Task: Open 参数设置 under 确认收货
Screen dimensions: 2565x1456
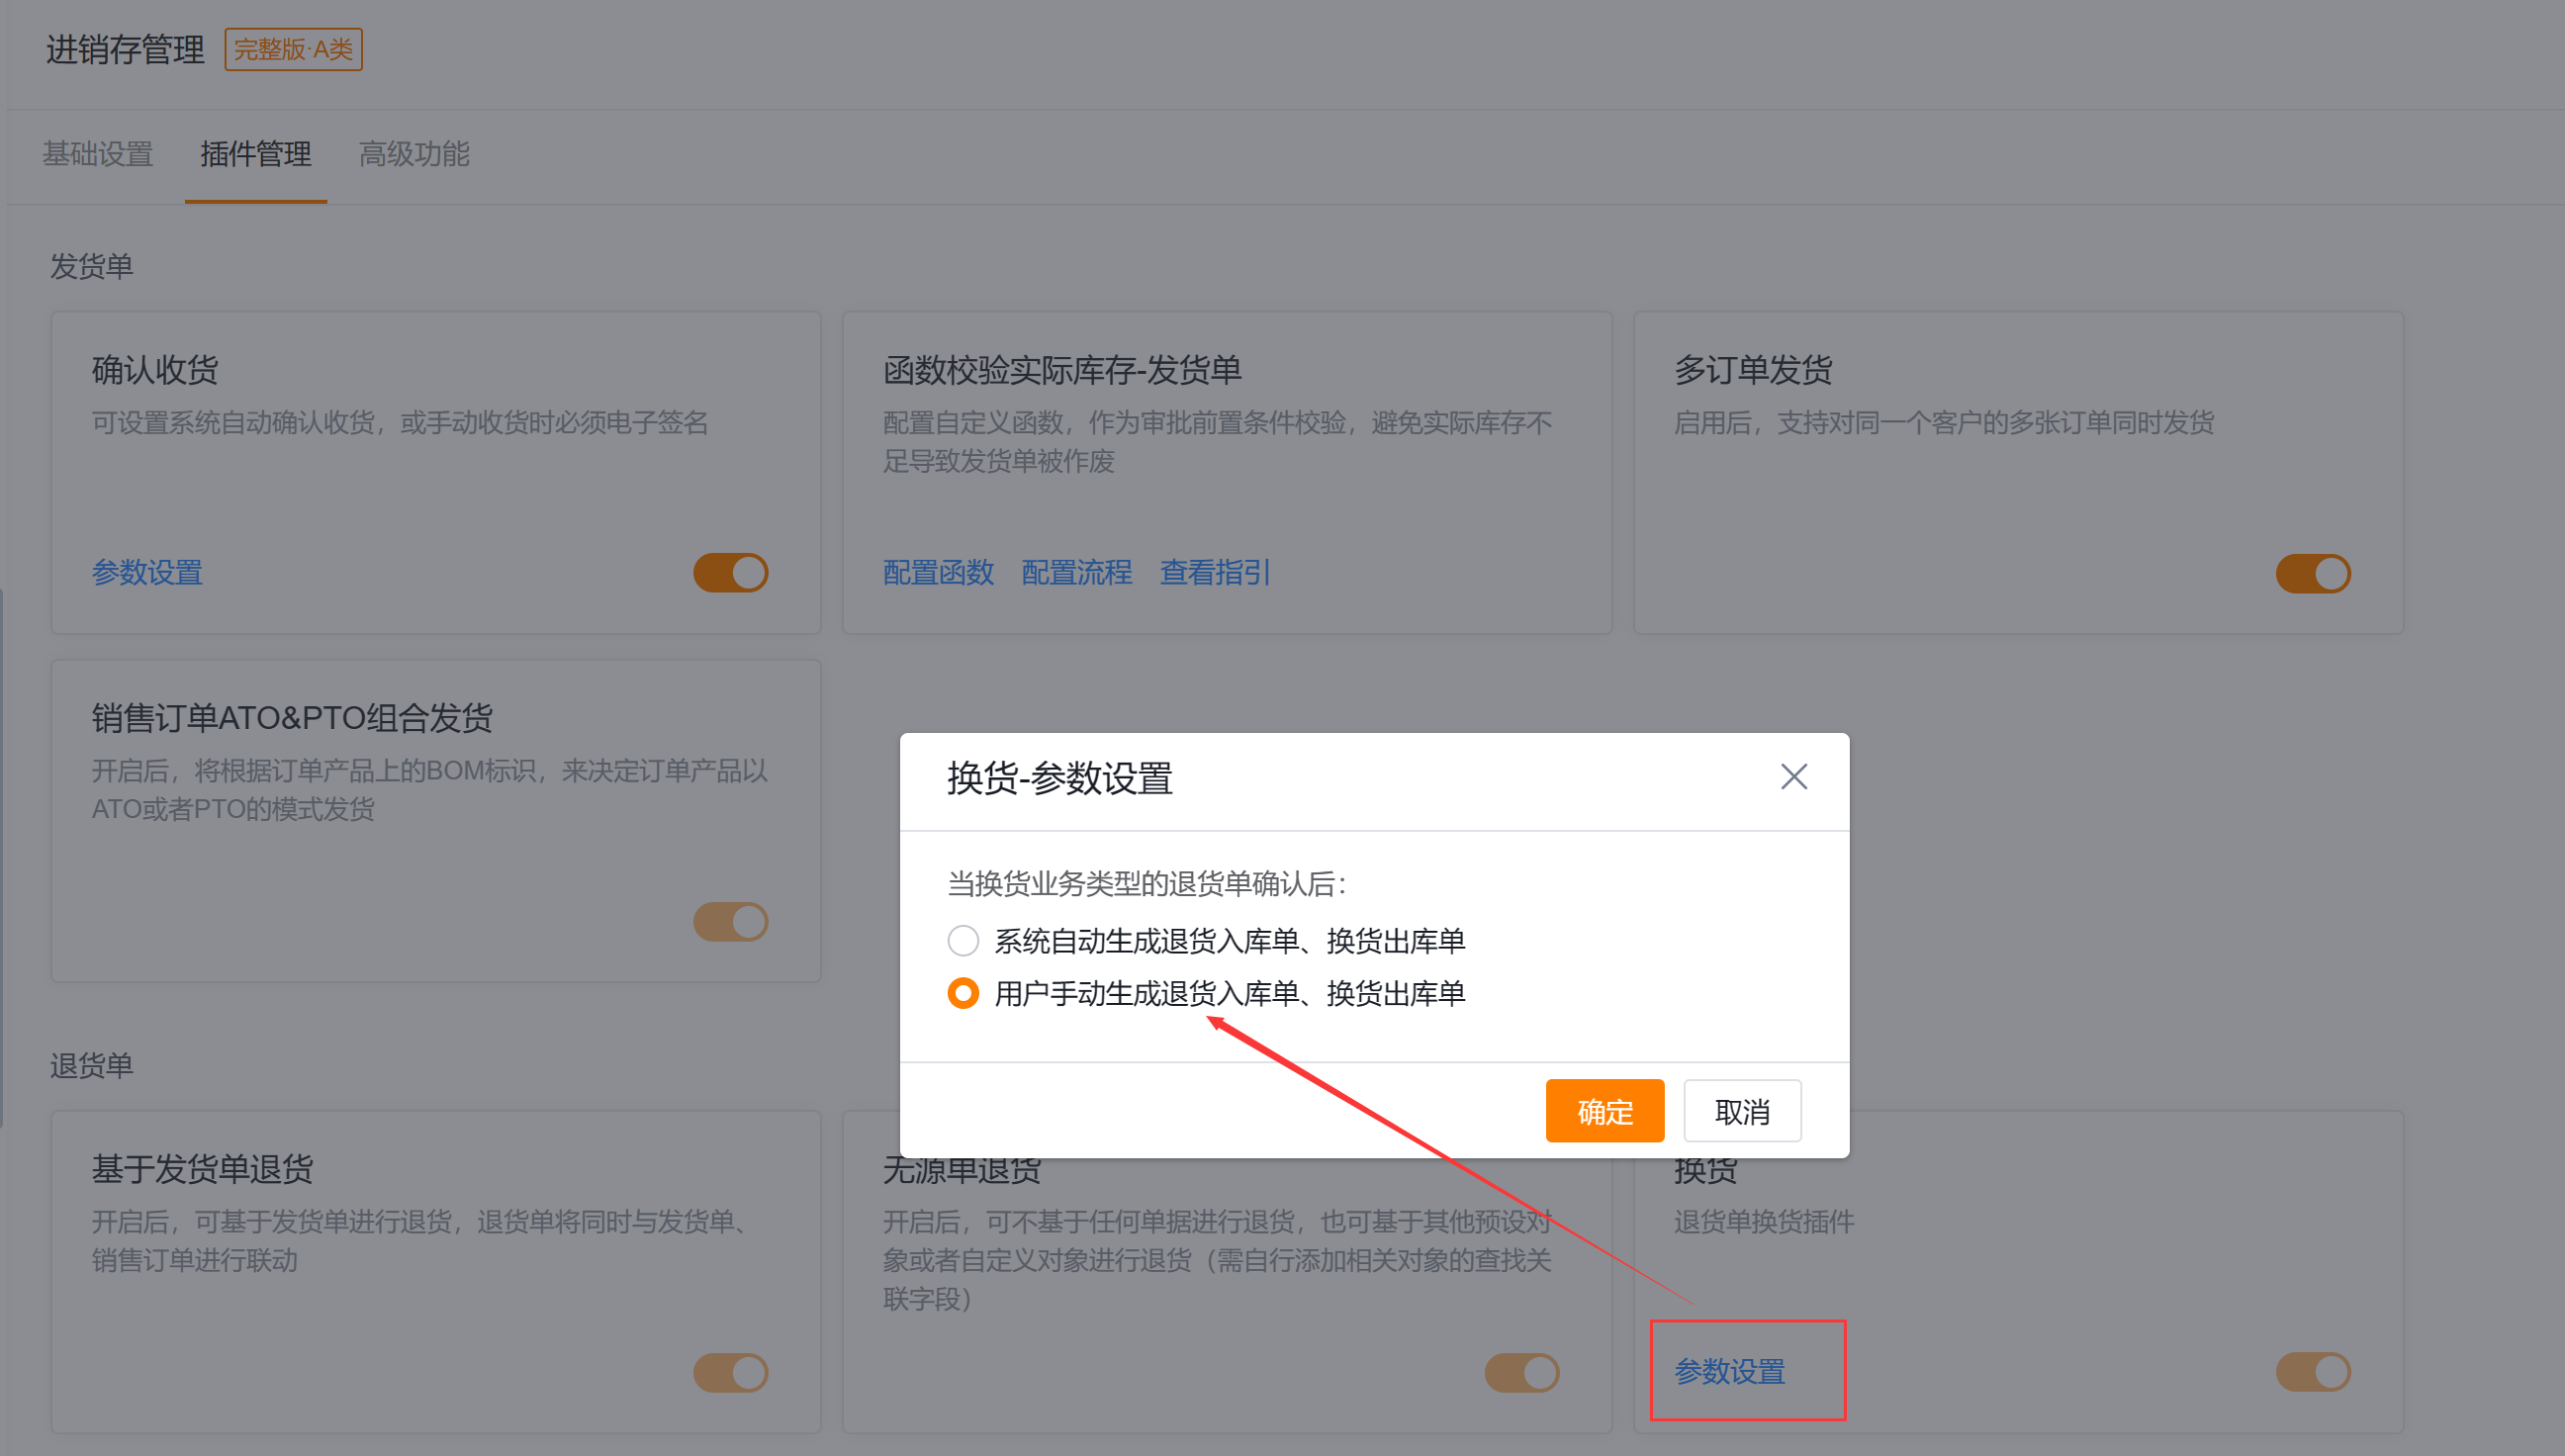Action: tap(146, 572)
